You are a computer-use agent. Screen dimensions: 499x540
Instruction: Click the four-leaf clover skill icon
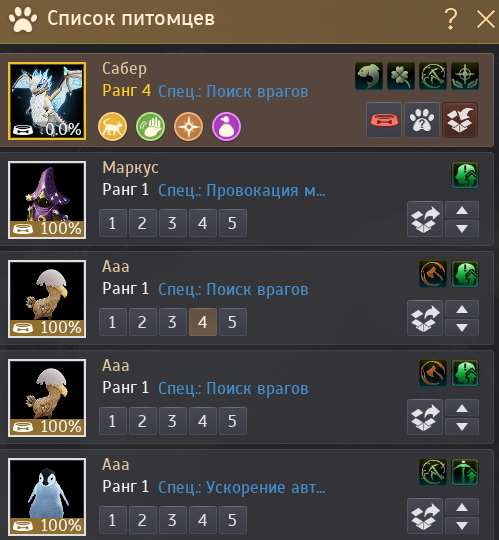tap(401, 76)
